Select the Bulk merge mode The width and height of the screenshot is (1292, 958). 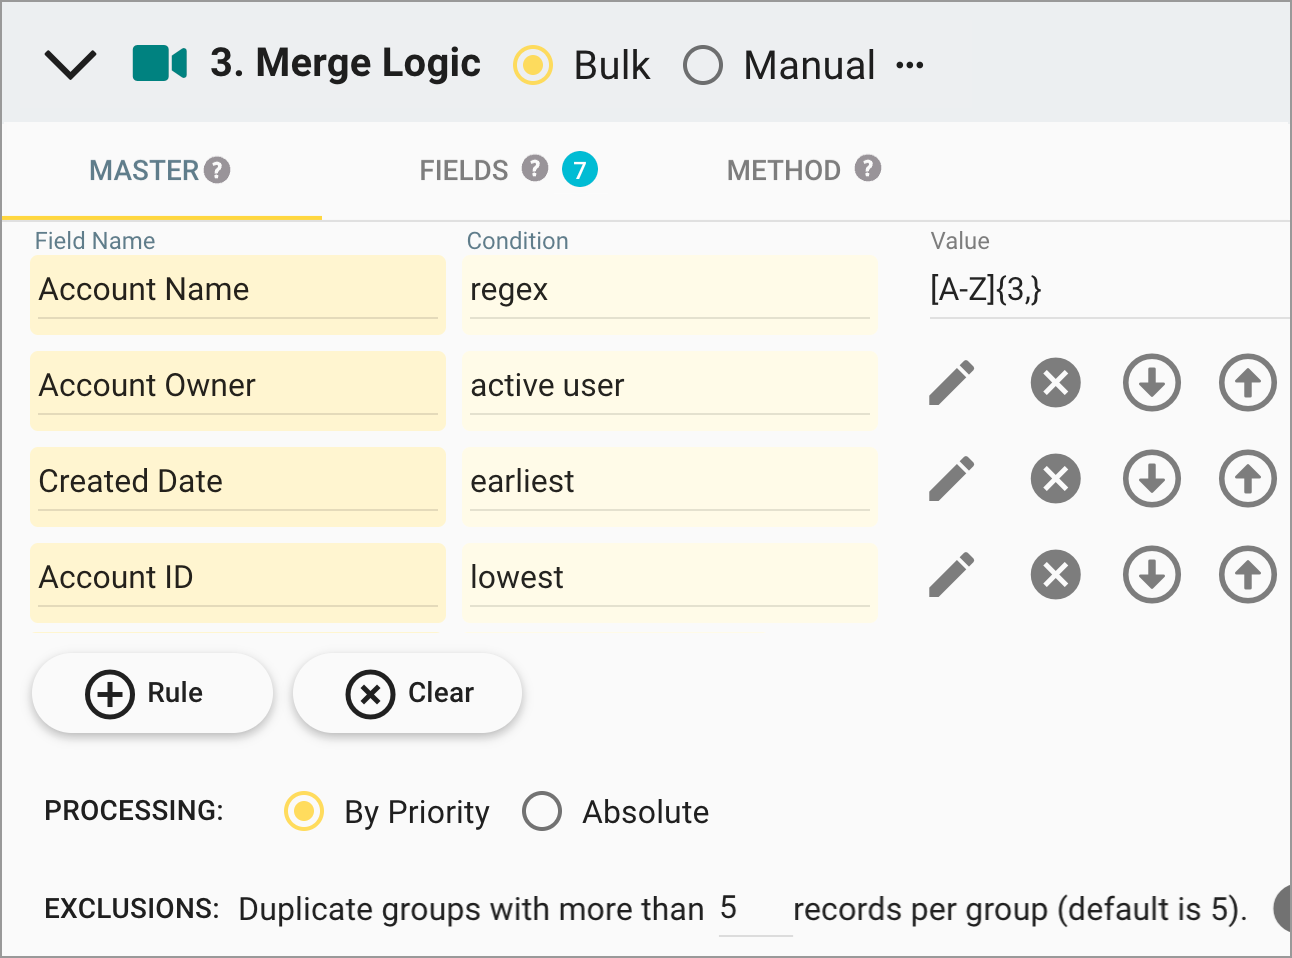click(533, 65)
